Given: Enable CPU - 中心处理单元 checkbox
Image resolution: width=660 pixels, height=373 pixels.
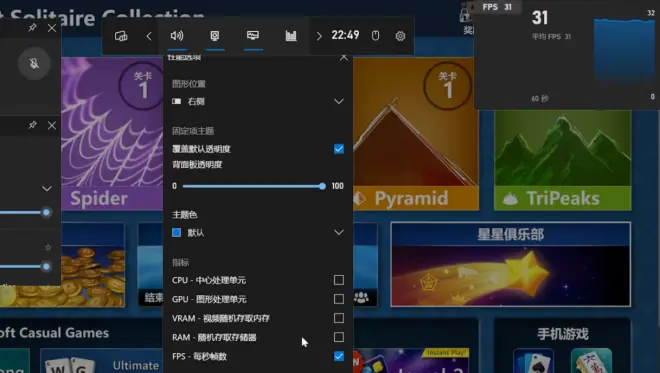Looking at the screenshot, I should 339,280.
